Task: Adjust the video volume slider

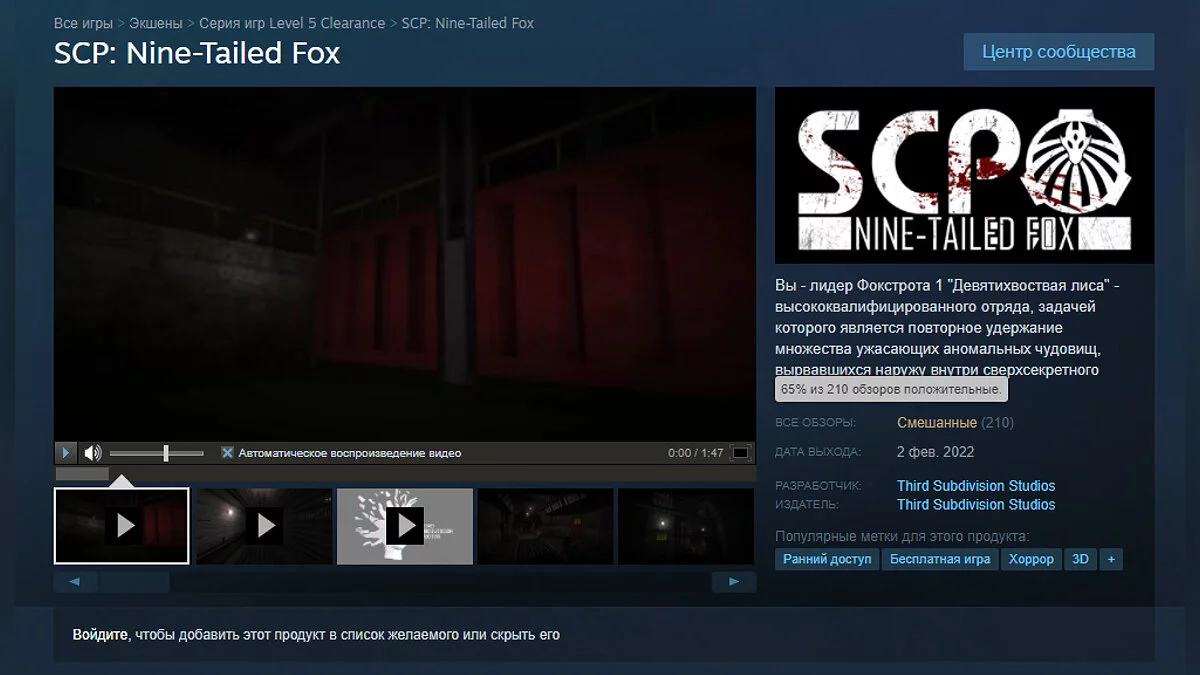Action: (156, 453)
